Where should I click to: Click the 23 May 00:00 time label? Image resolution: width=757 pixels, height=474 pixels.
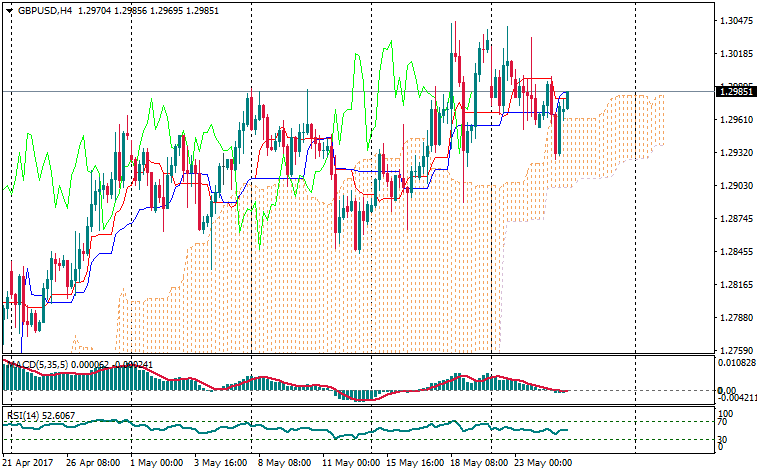pyautogui.click(x=542, y=464)
